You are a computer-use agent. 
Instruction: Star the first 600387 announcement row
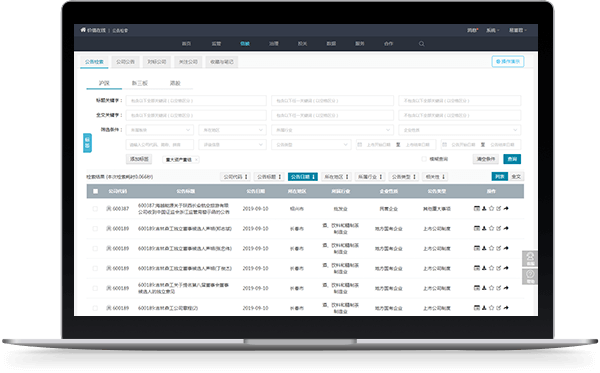tap(491, 208)
